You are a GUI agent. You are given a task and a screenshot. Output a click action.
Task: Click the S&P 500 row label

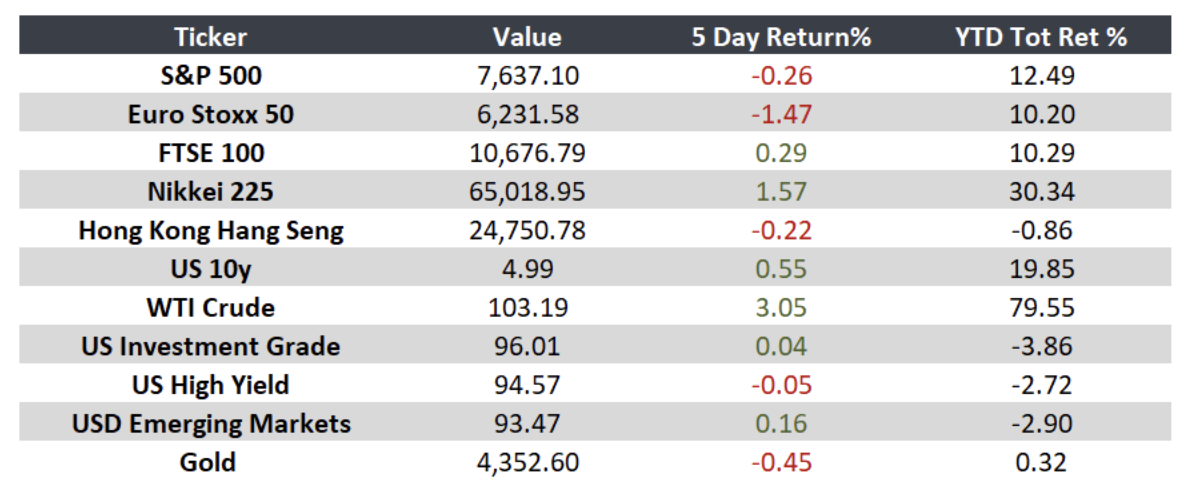(211, 75)
